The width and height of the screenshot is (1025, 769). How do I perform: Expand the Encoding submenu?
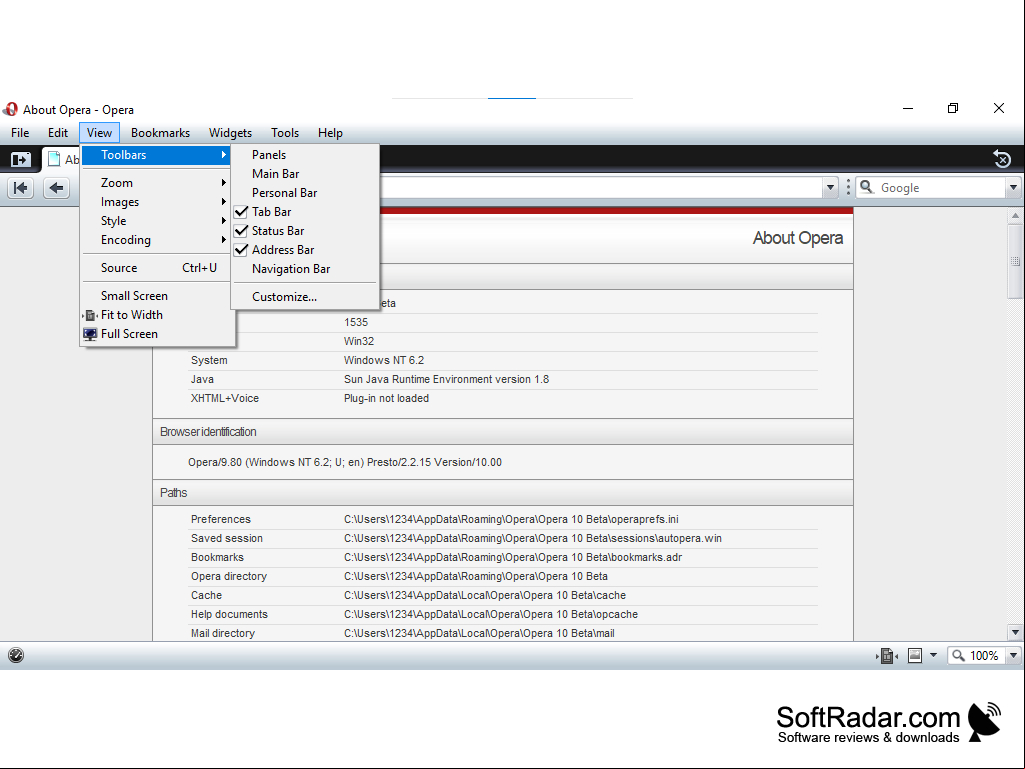click(157, 240)
